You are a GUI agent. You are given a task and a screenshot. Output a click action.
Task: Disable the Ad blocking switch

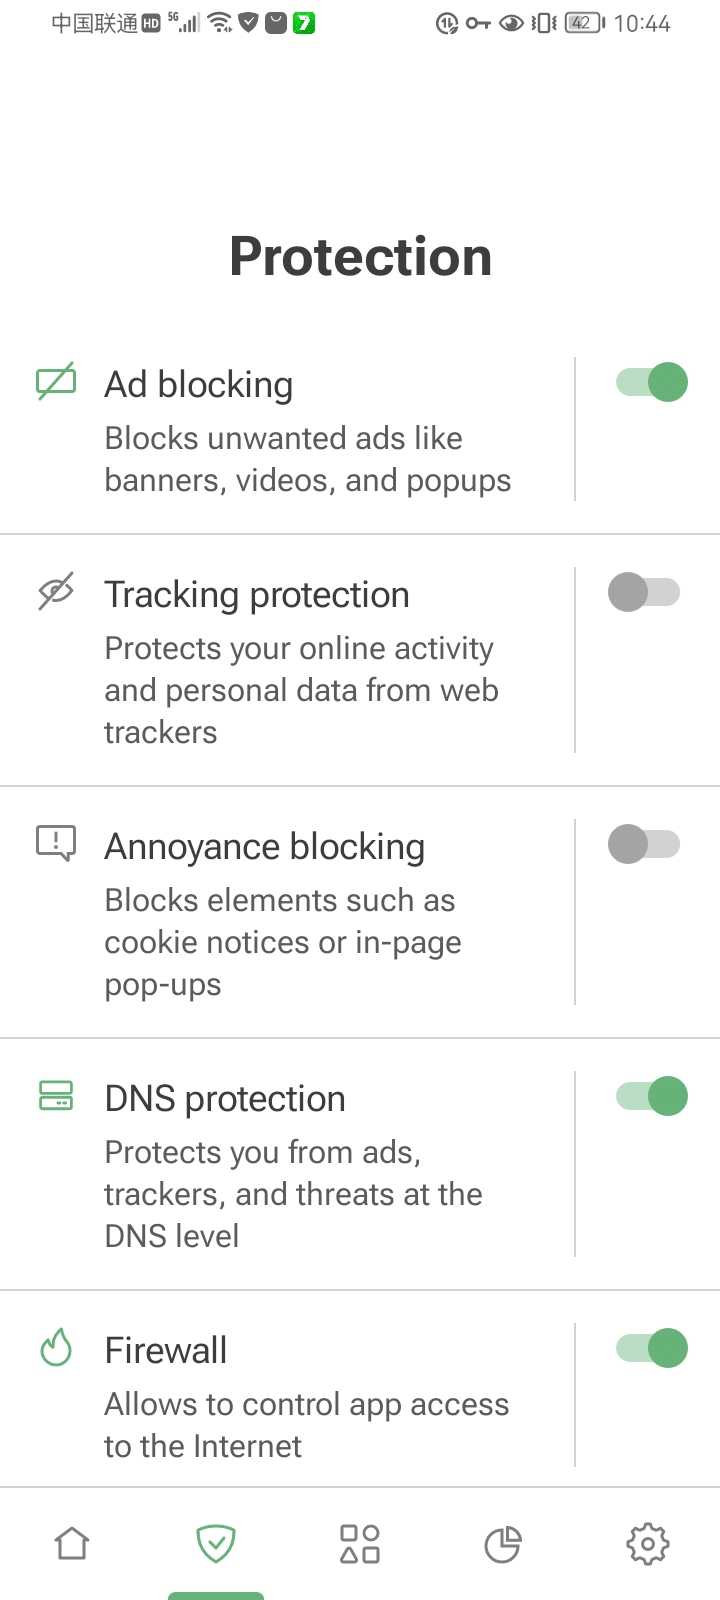coord(652,382)
